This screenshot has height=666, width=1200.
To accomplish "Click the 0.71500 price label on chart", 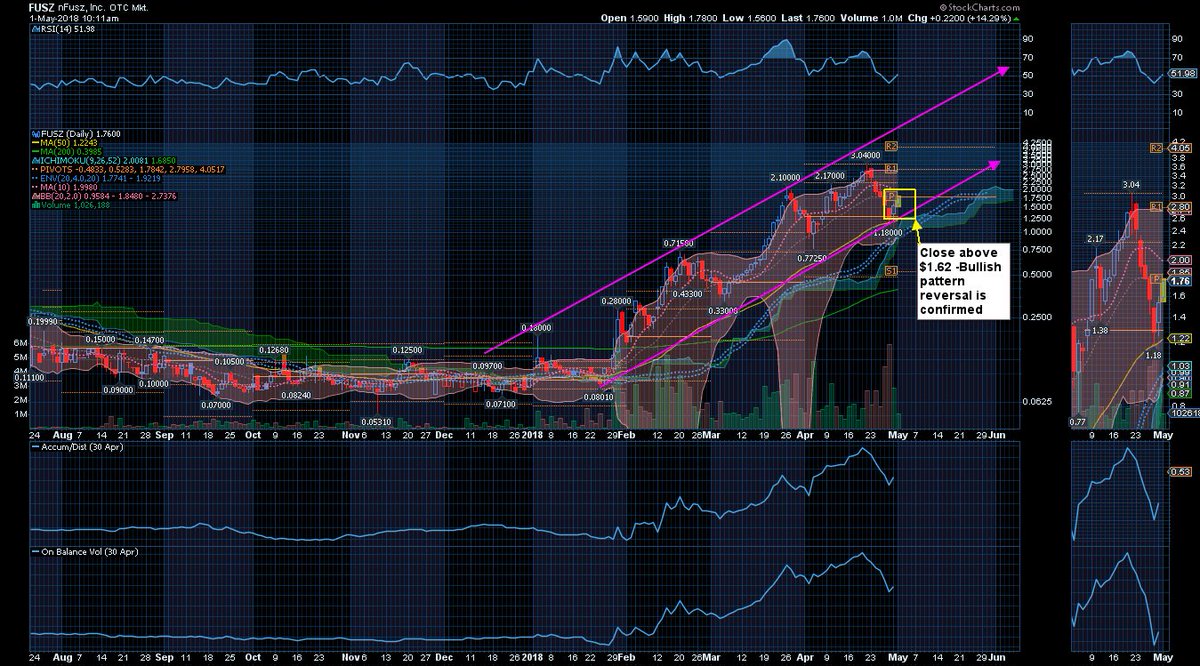I will (x=677, y=243).
